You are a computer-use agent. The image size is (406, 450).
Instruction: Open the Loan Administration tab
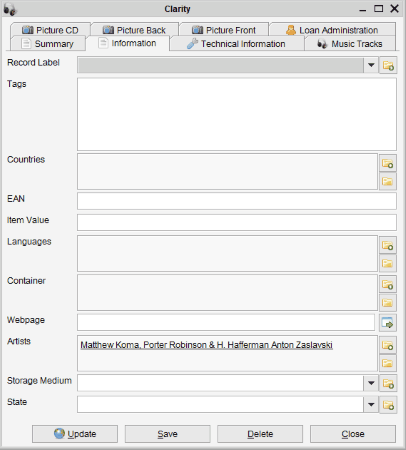click(x=332, y=30)
